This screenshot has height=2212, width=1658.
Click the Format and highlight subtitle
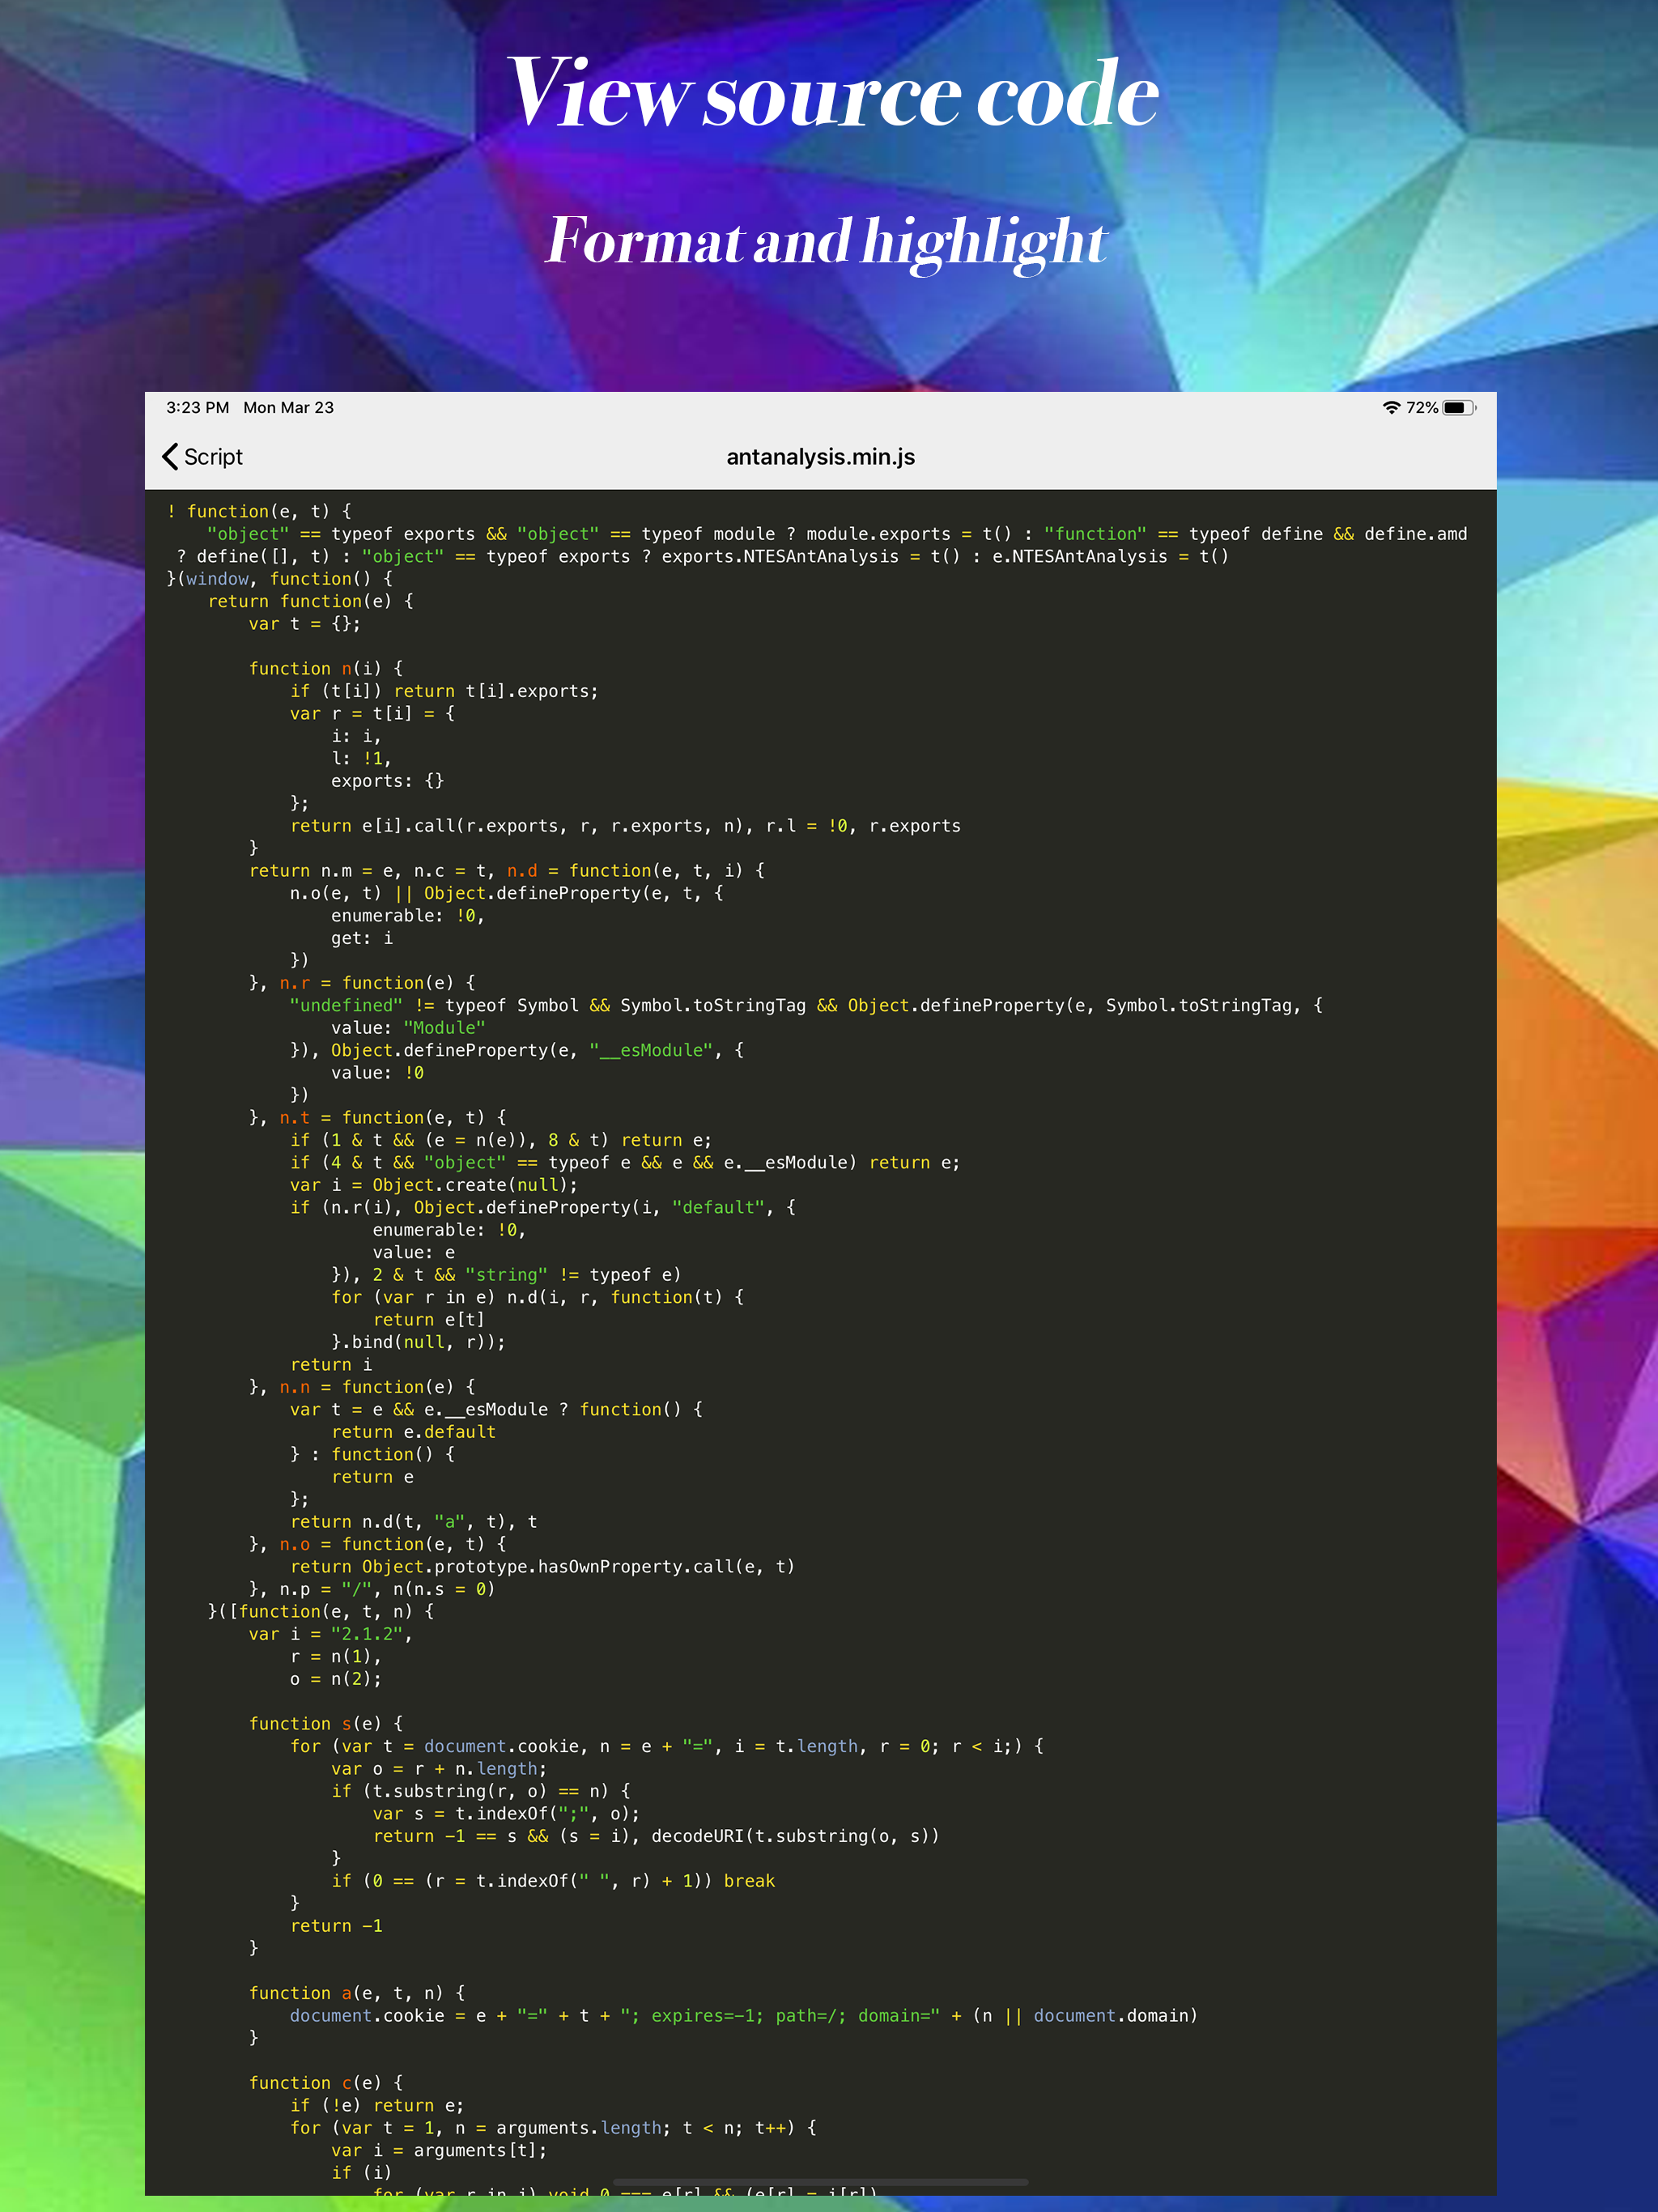coord(826,241)
